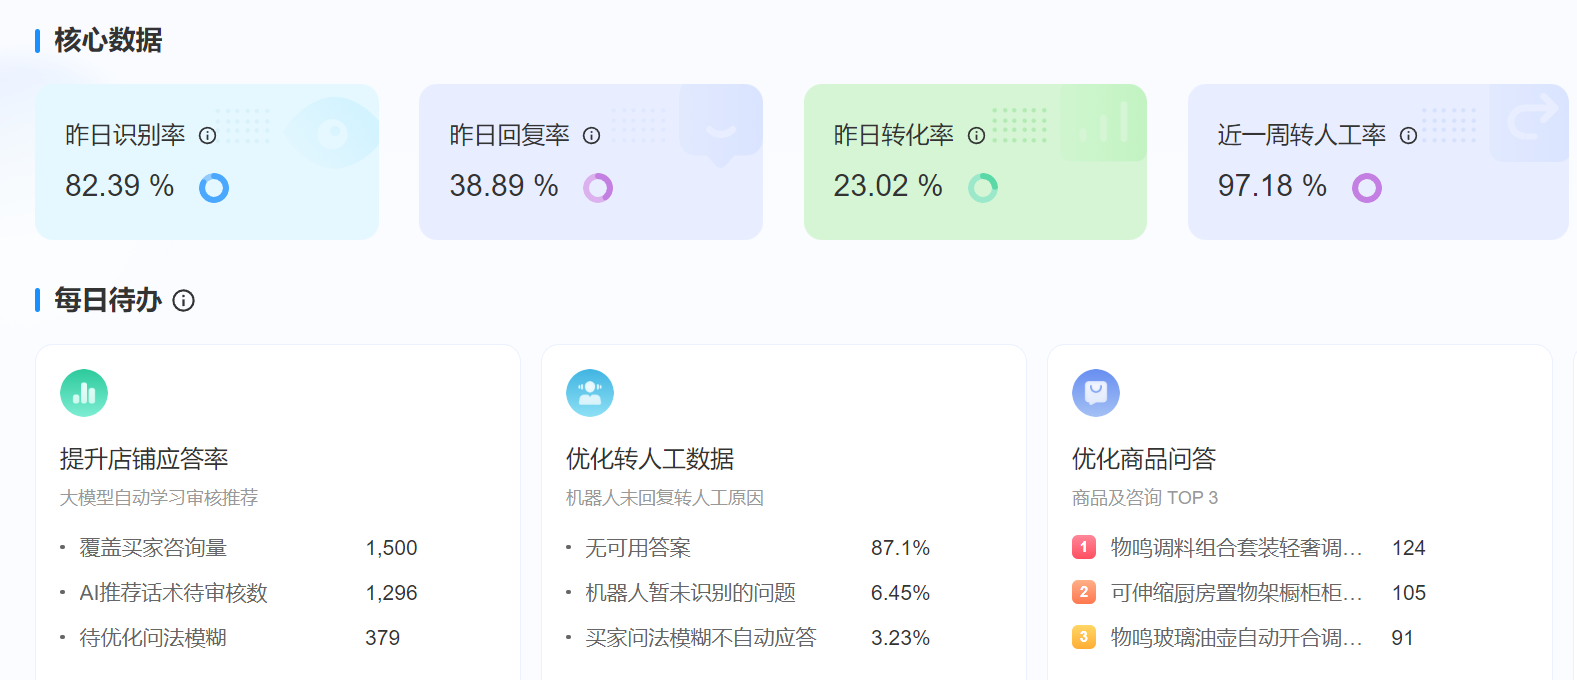Click info icon beside 昨日回复率
The image size is (1577, 680).
point(591,136)
